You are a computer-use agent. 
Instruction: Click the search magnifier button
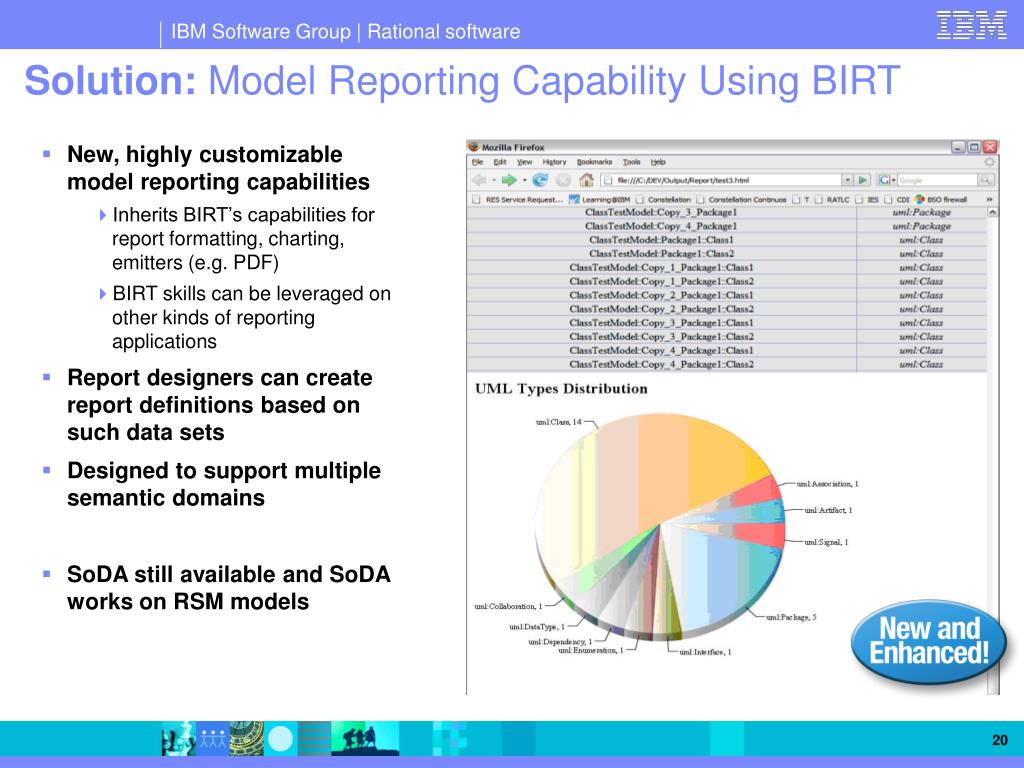click(985, 180)
